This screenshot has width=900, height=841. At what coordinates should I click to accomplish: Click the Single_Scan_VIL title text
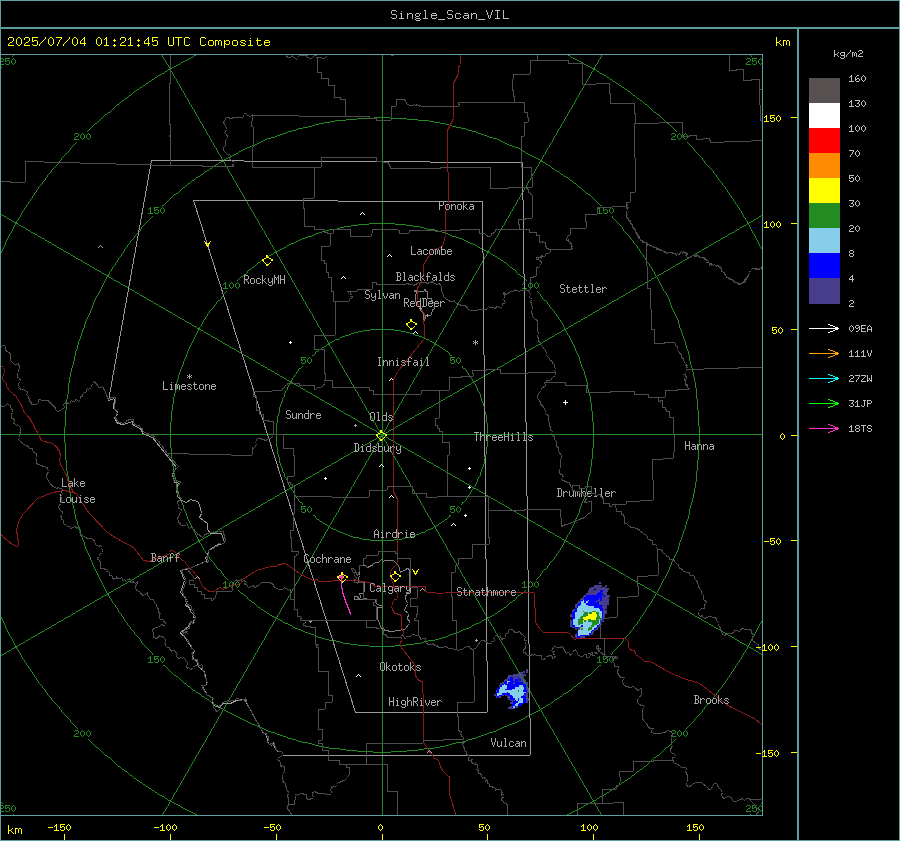(449, 15)
